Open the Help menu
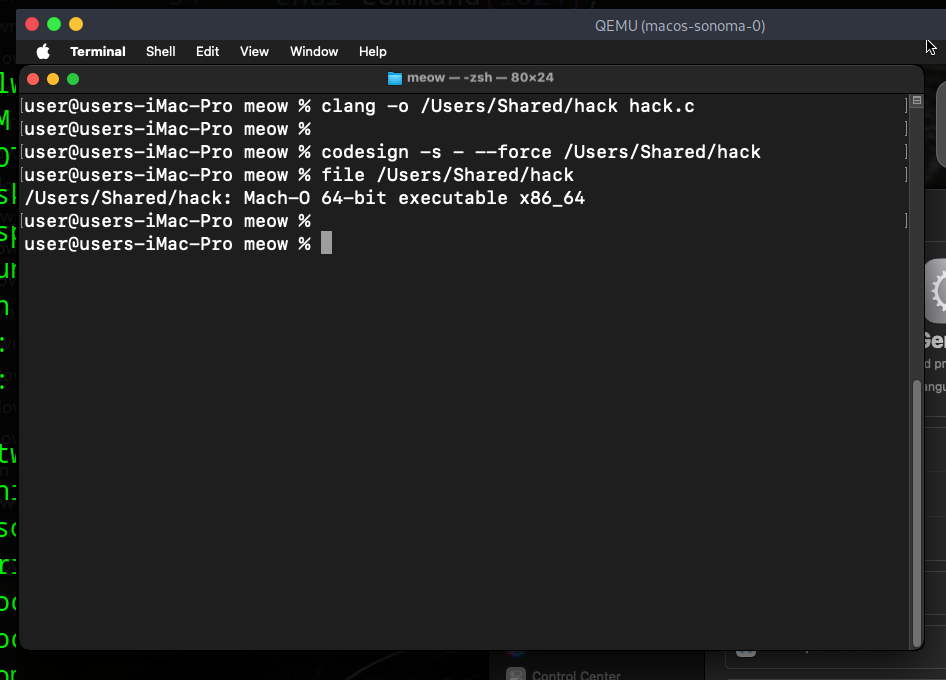 pos(372,51)
